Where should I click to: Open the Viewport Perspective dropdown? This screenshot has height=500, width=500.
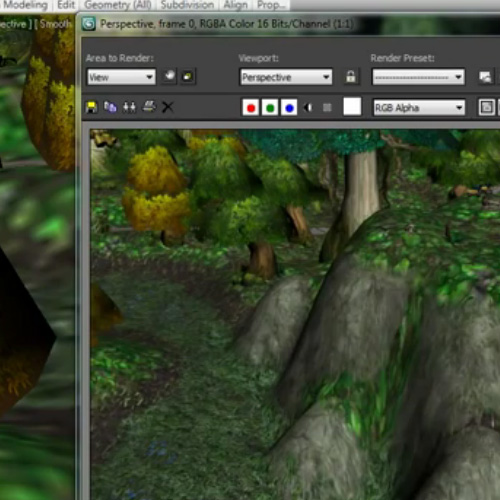tap(286, 77)
